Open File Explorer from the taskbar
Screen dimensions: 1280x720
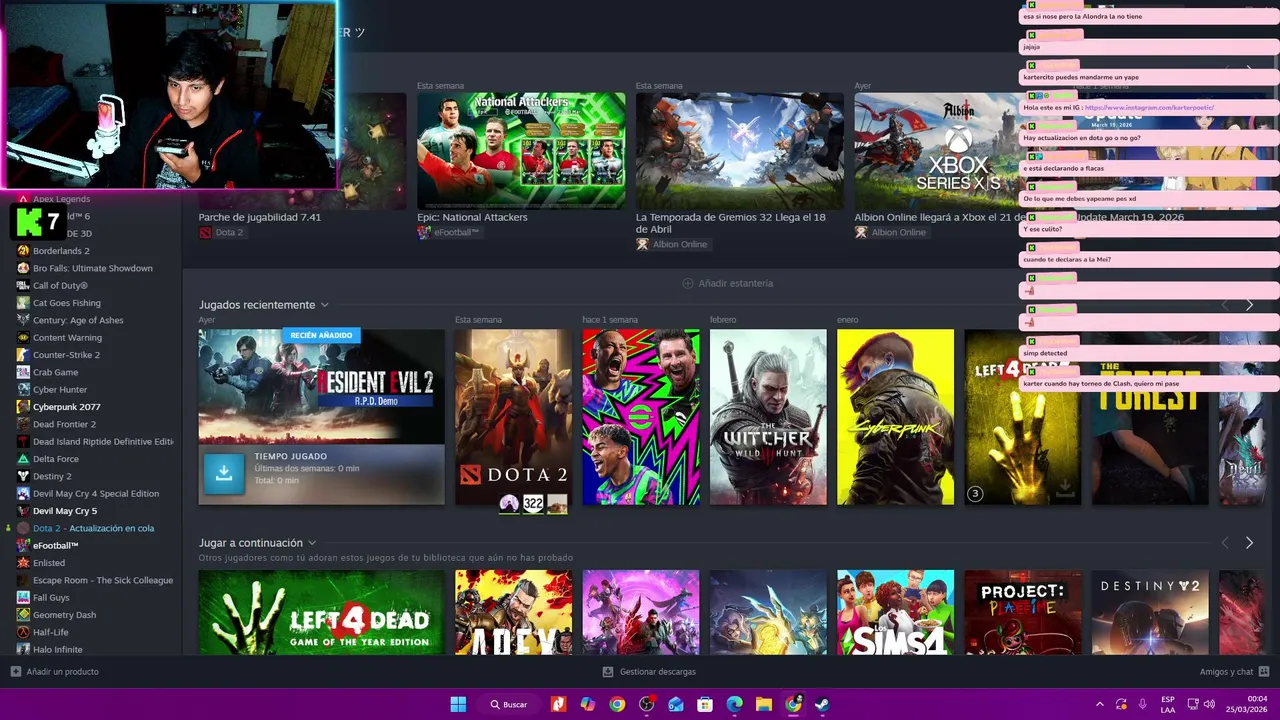tap(763, 704)
